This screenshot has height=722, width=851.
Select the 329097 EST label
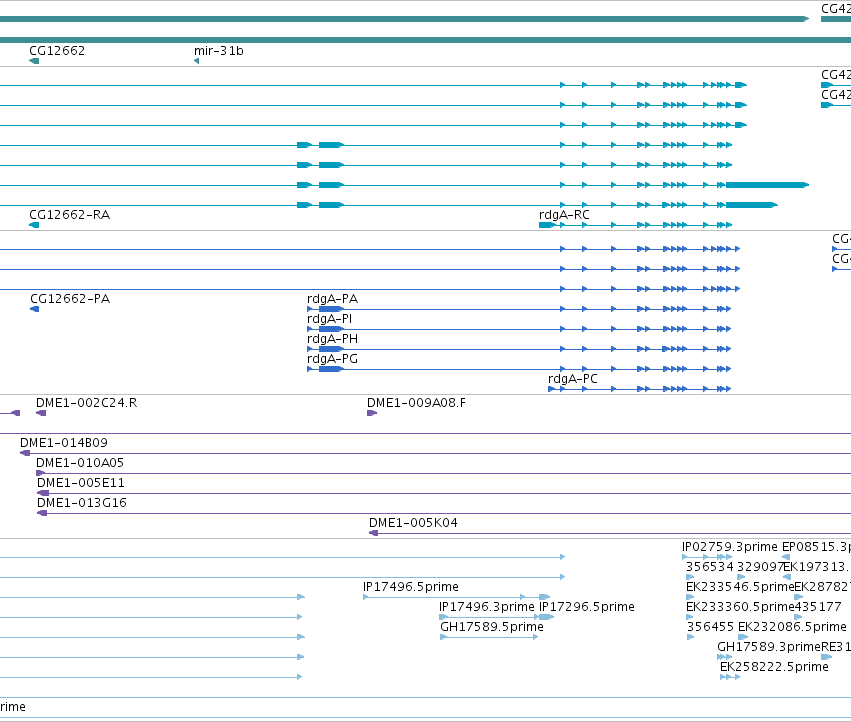pyautogui.click(x=760, y=567)
